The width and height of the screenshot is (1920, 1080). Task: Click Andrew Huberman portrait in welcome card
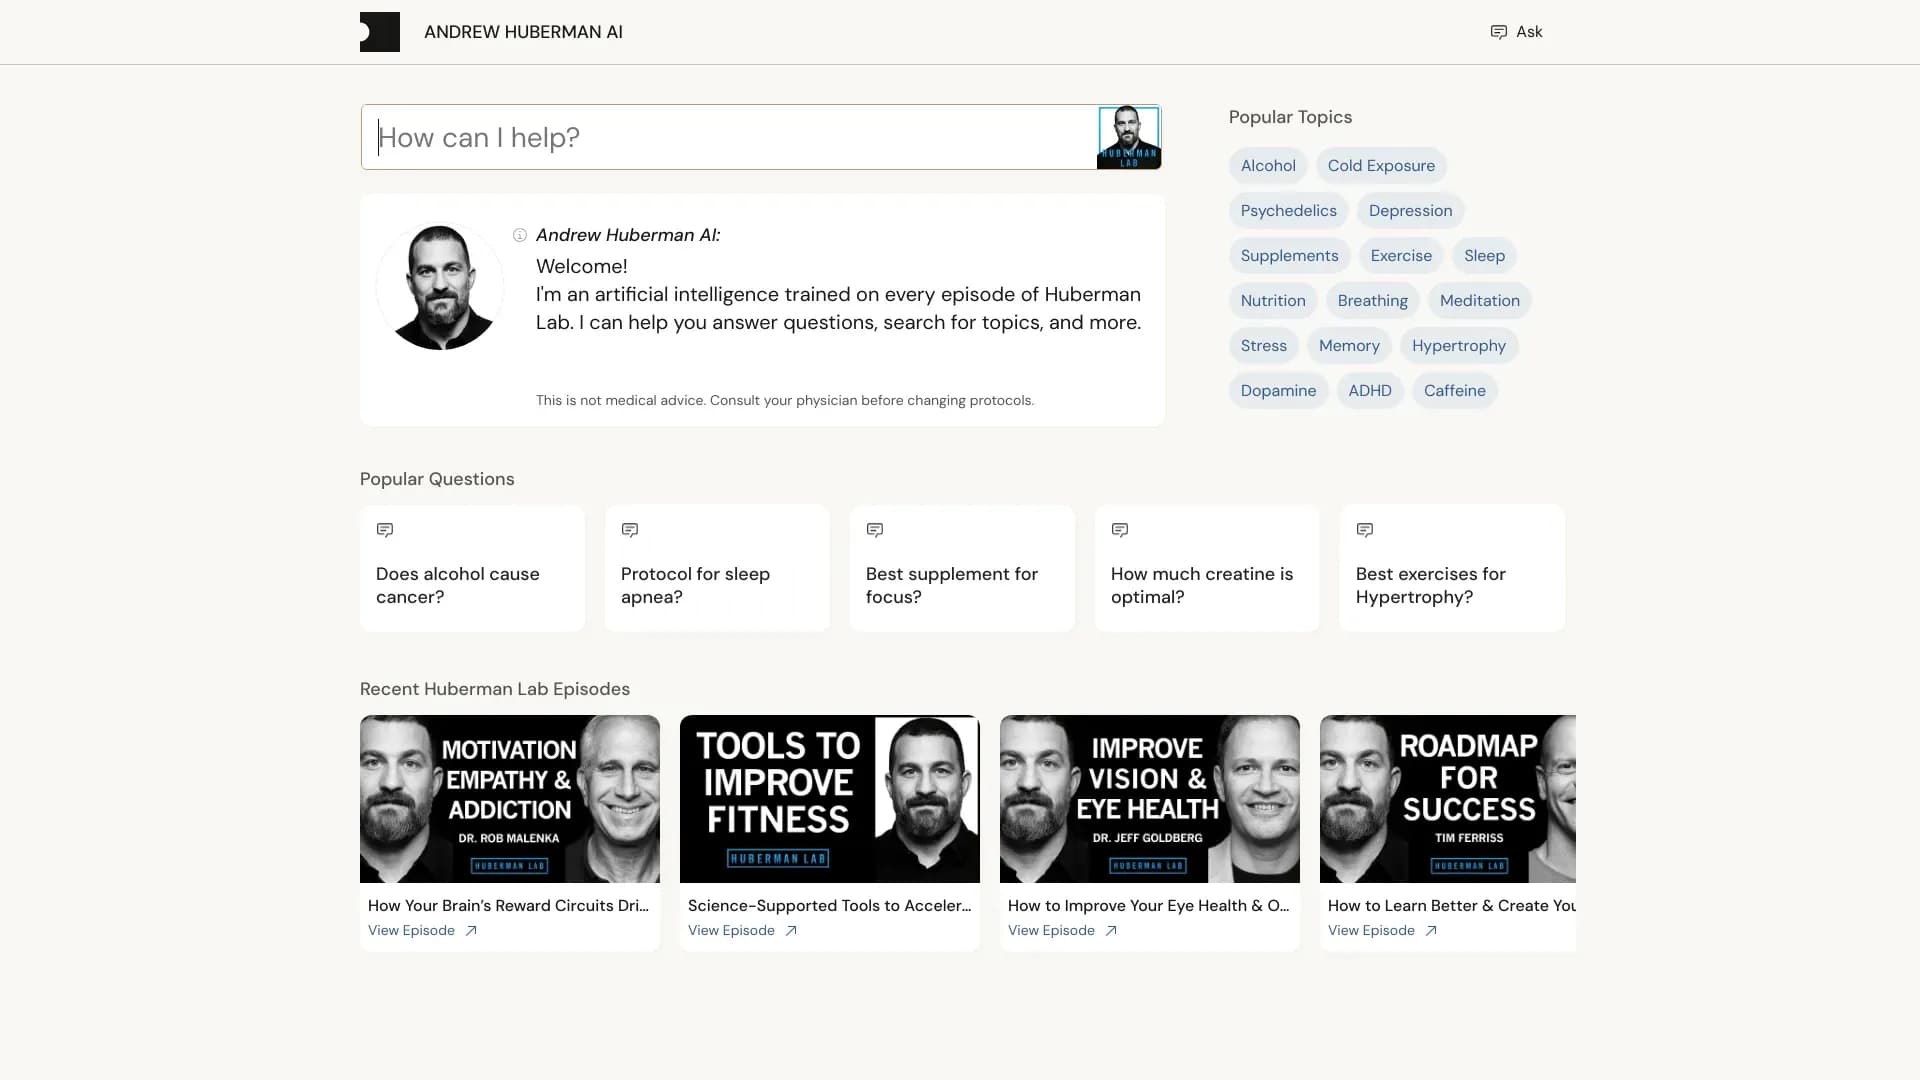coord(440,286)
